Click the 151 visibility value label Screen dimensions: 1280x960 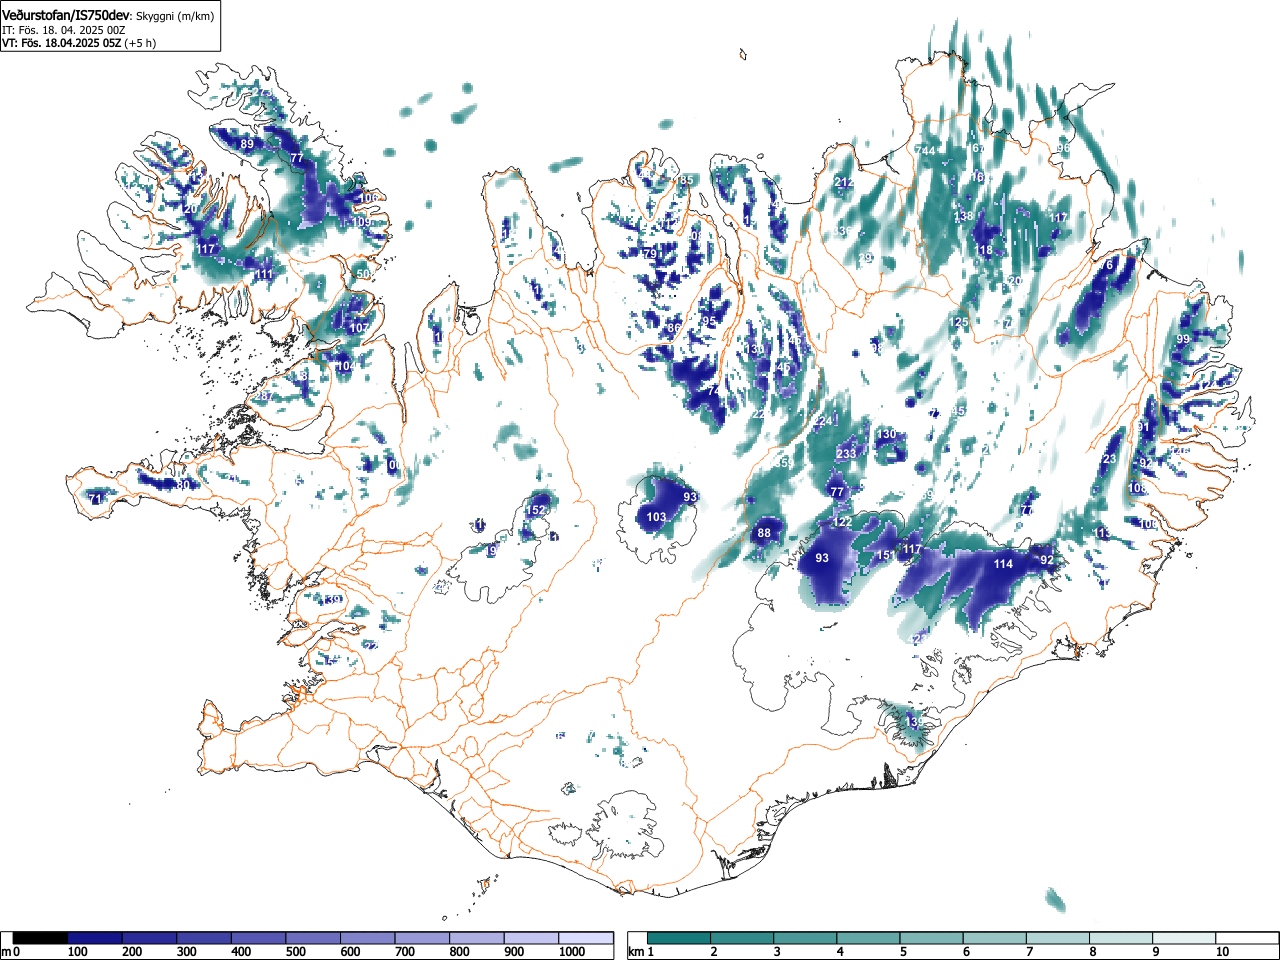point(886,556)
